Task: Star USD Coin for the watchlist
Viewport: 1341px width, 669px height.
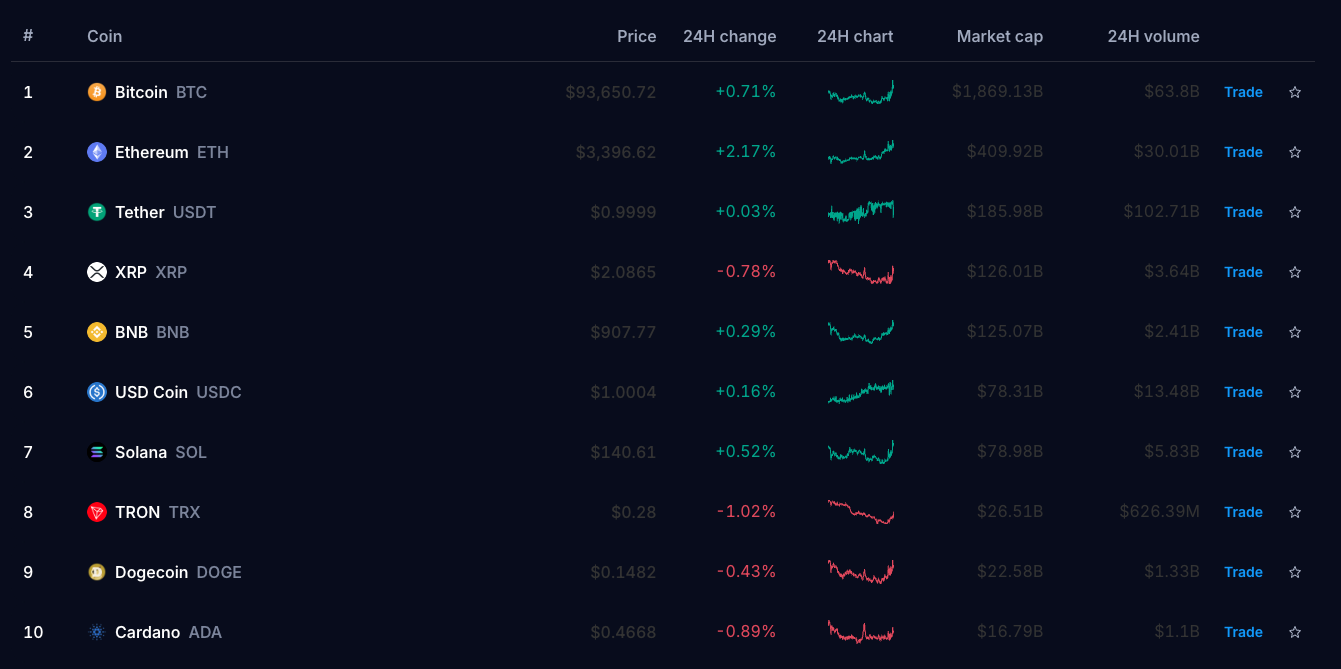Action: pyautogui.click(x=1295, y=392)
